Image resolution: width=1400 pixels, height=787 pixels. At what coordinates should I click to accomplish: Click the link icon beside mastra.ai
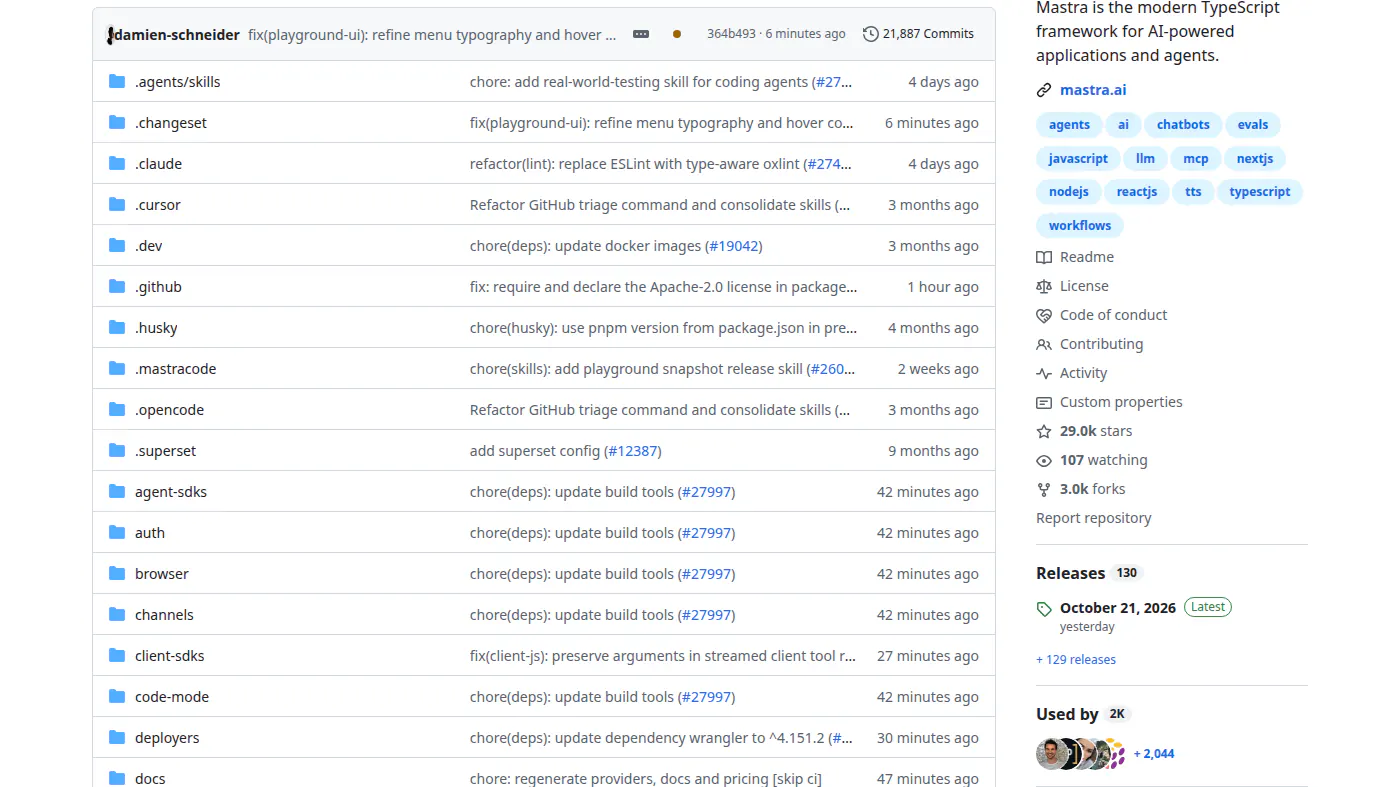pos(1044,90)
